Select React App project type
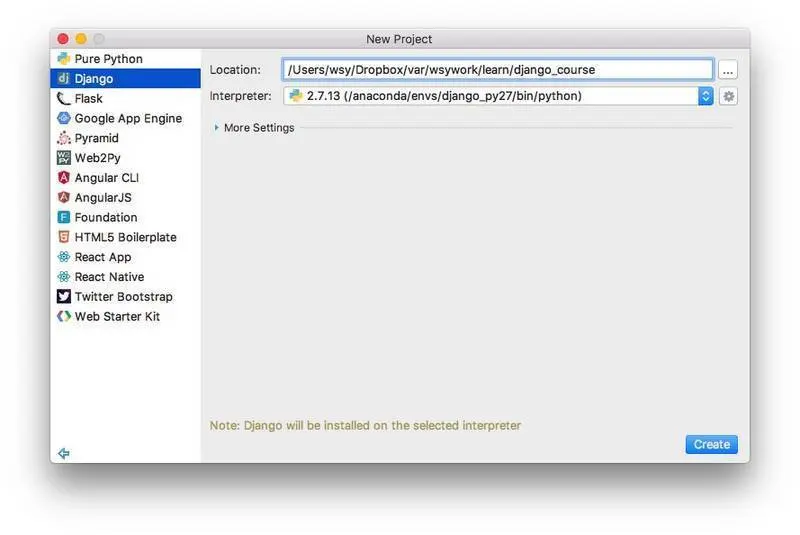This screenshot has height=535, width=800. pyautogui.click(x=126, y=257)
